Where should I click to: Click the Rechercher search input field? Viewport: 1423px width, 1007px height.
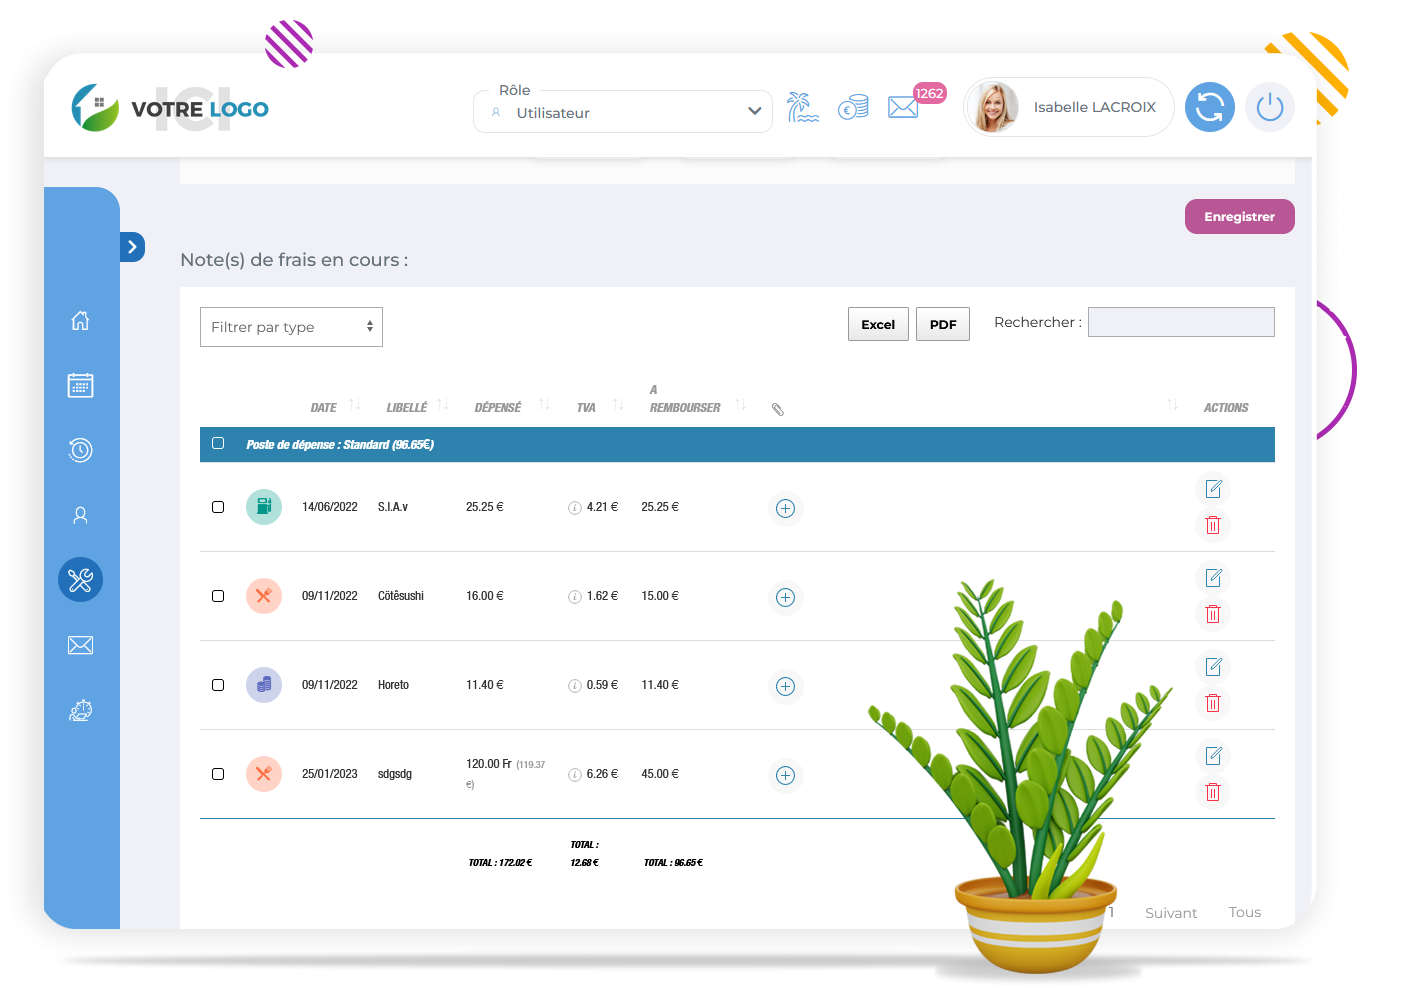pyautogui.click(x=1180, y=322)
